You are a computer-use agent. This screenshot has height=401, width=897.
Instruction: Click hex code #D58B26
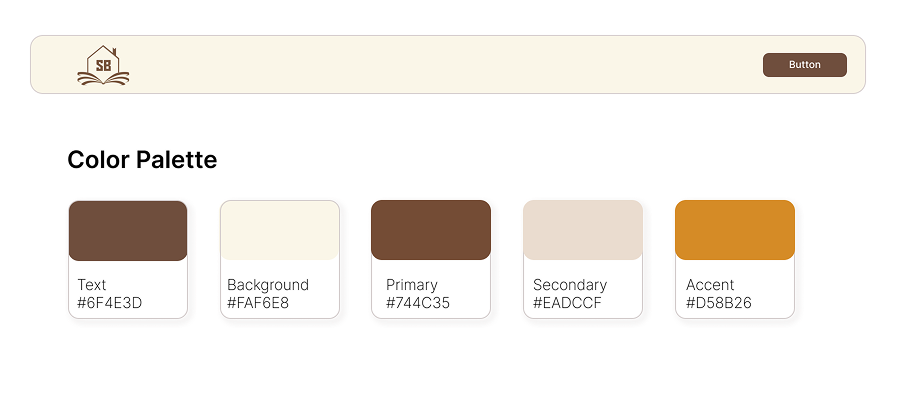pos(719,302)
